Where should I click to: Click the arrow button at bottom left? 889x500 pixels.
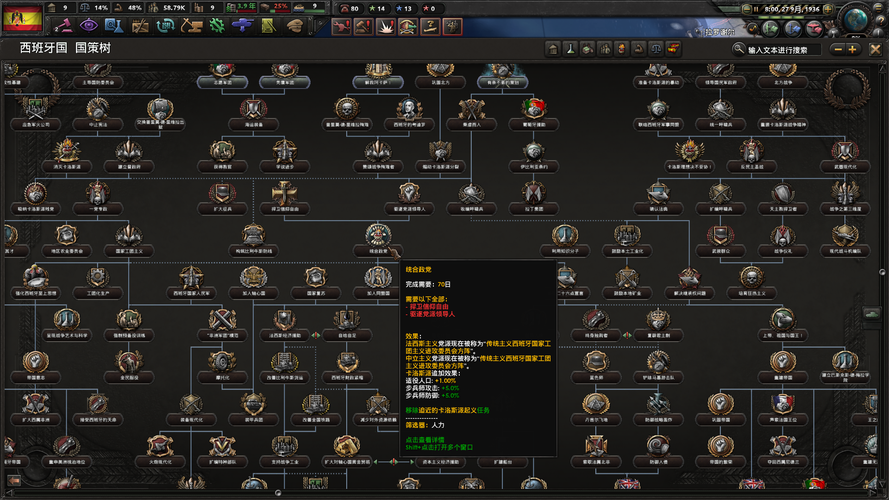coord(13,481)
